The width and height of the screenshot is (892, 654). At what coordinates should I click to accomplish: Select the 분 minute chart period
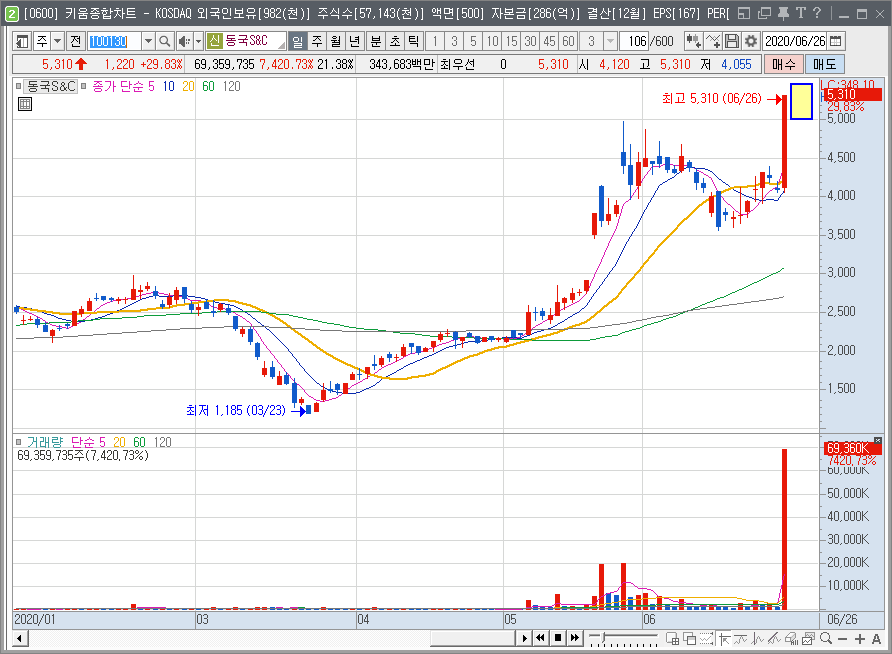tap(375, 41)
